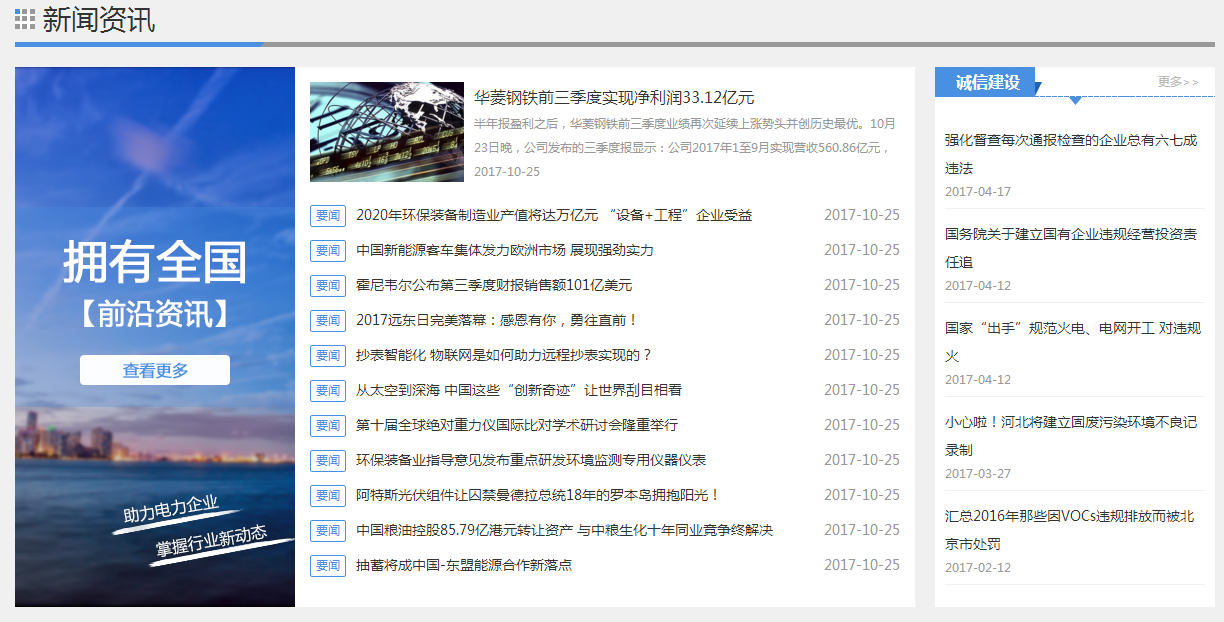The image size is (1224, 622).
Task: Click the grid icon beside 新闻资讯 heading
Action: (25, 19)
